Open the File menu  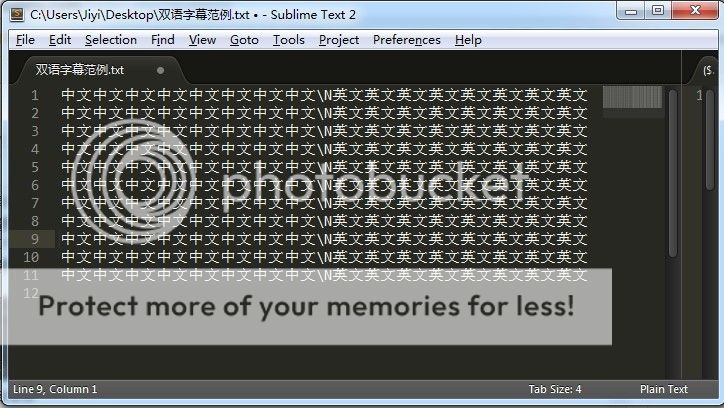click(25, 40)
